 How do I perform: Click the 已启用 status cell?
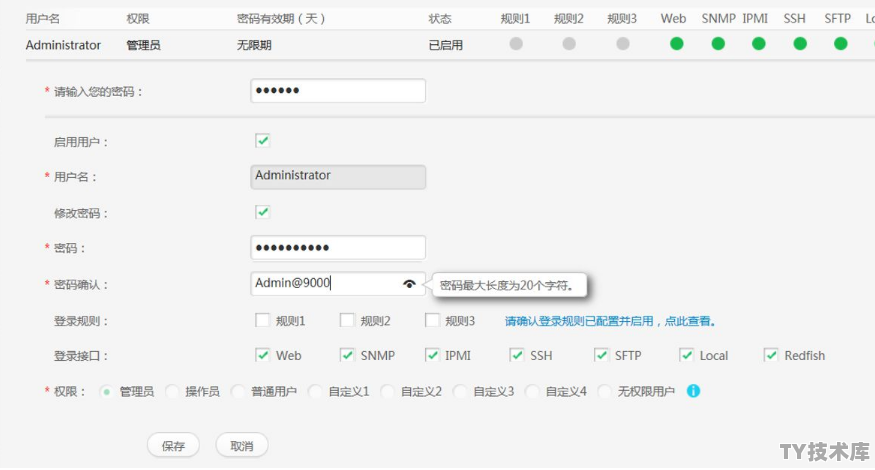click(445, 45)
